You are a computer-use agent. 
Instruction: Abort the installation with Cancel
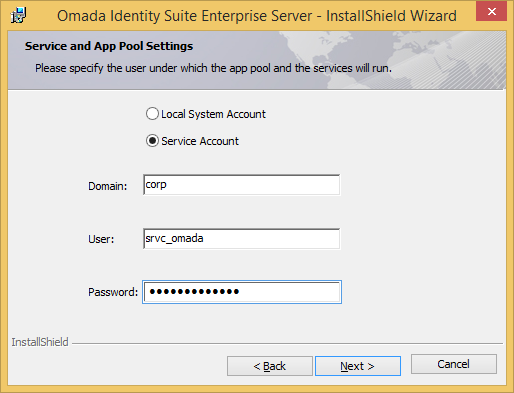click(454, 364)
